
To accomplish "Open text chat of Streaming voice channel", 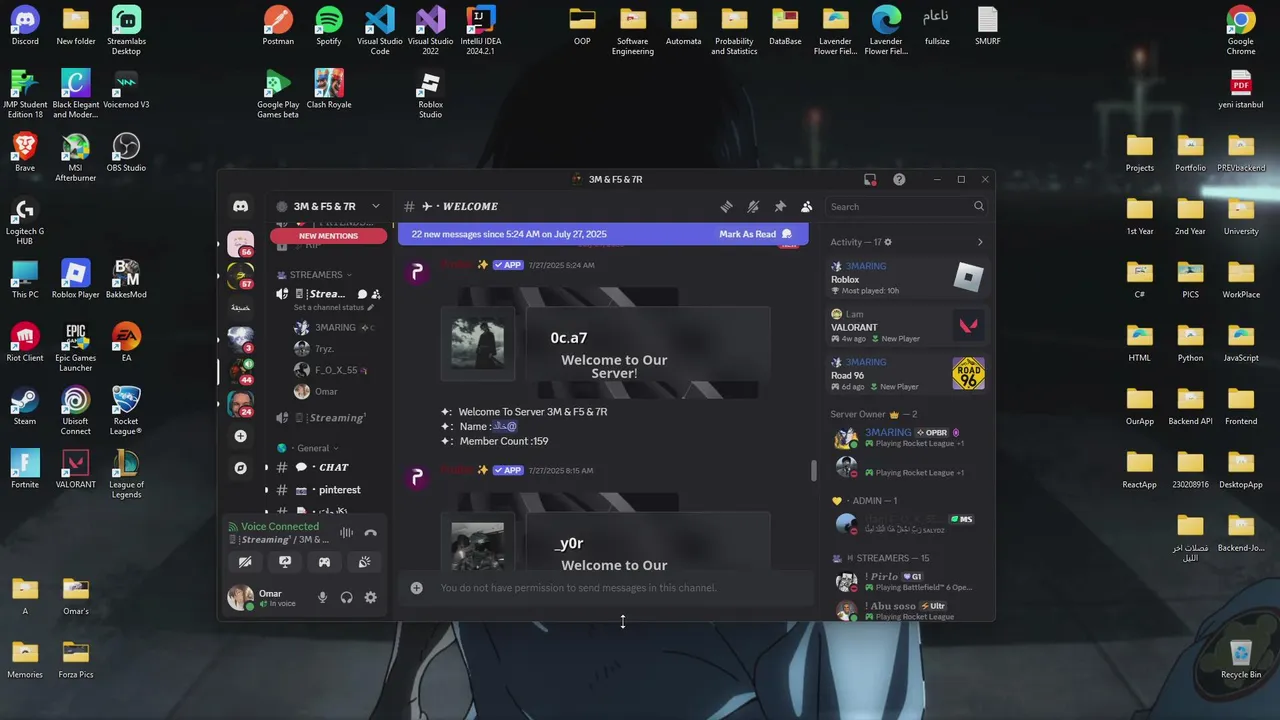I will 362,294.
